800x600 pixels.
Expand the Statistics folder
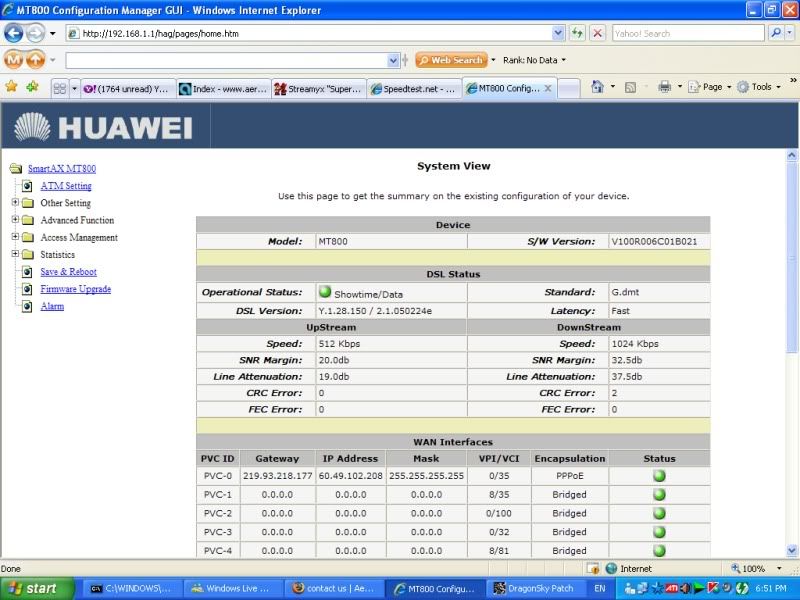pyautogui.click(x=15, y=255)
